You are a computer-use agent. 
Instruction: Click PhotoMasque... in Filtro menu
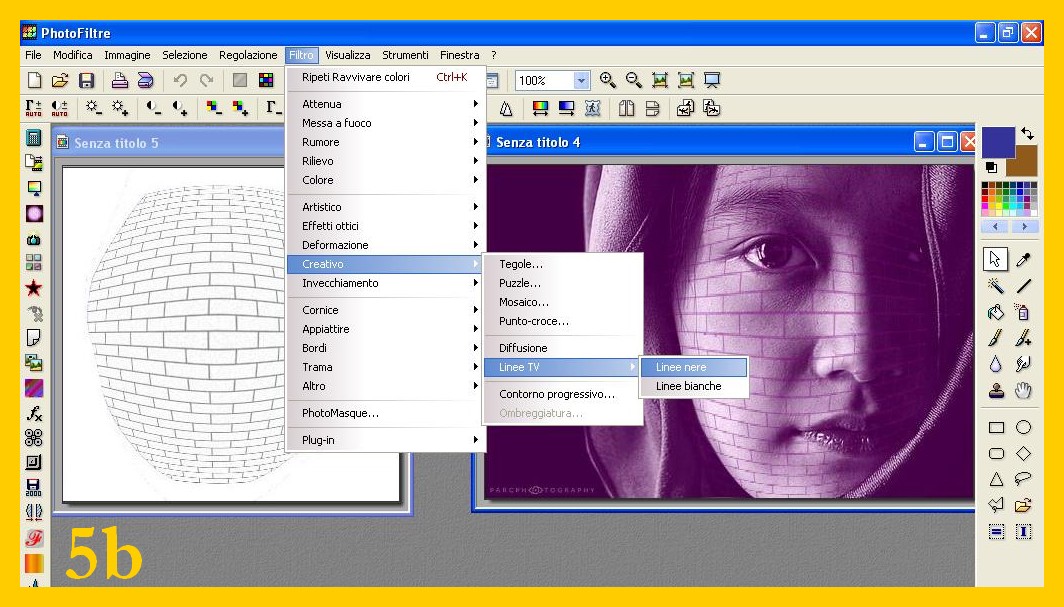pos(340,413)
